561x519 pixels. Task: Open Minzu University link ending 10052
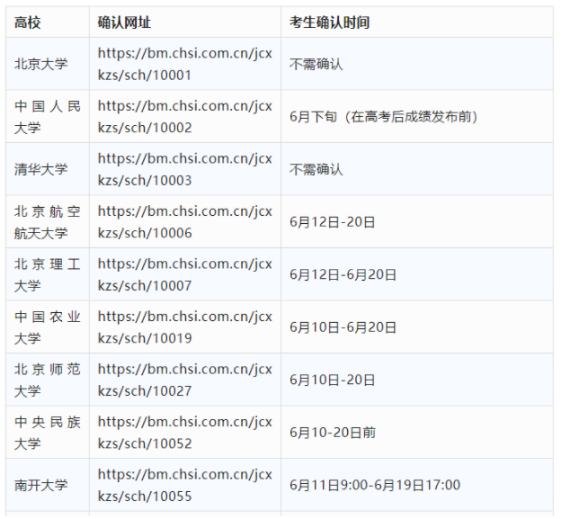coord(185,432)
